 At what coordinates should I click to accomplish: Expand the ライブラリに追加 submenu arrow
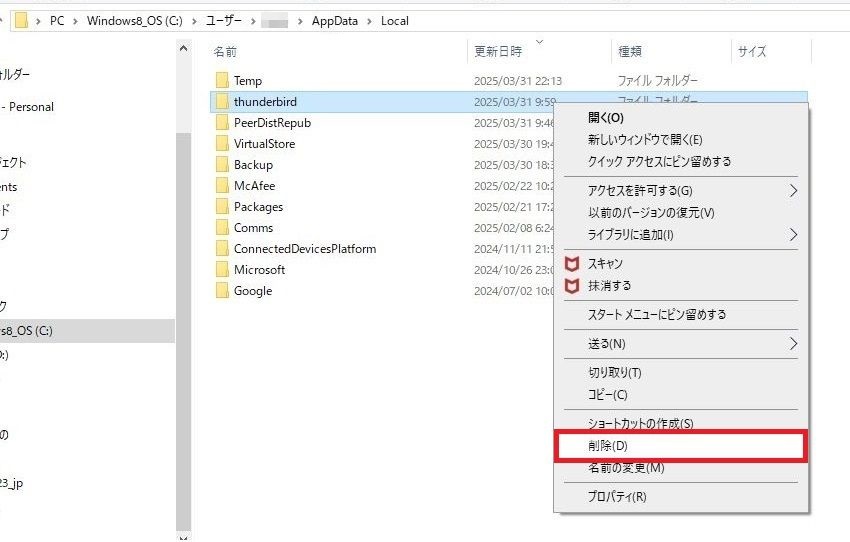pyautogui.click(x=794, y=235)
